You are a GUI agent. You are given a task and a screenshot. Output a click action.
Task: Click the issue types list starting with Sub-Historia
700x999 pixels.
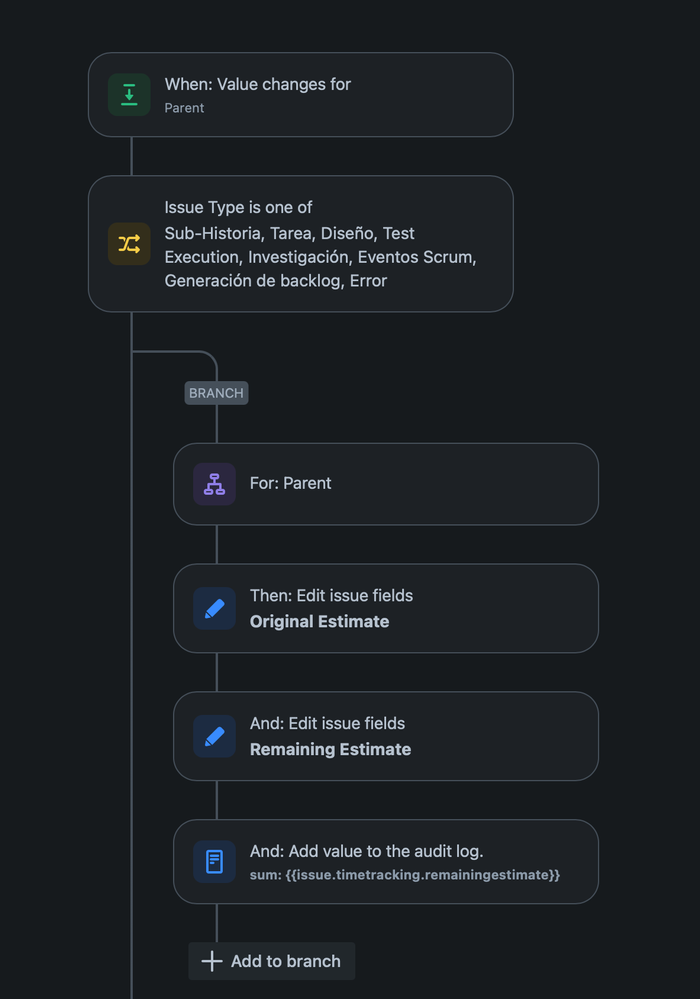point(320,257)
